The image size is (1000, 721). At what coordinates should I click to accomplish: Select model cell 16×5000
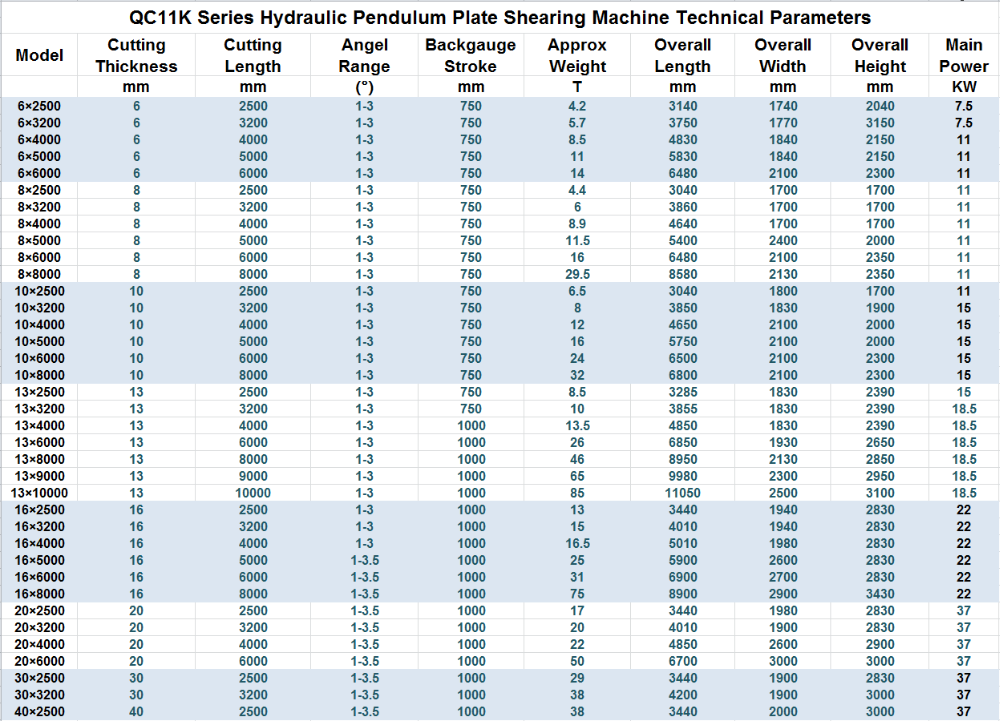[39, 560]
